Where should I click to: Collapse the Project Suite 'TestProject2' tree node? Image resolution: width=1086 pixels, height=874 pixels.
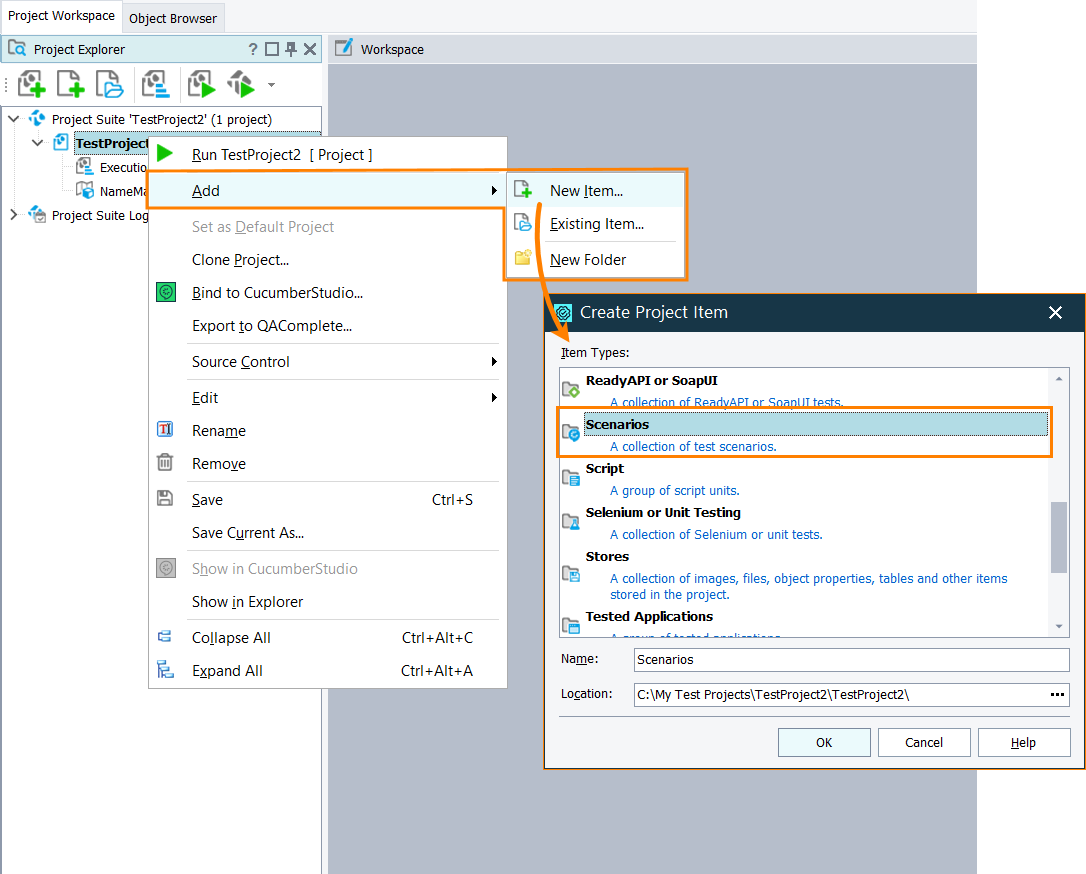[11, 117]
